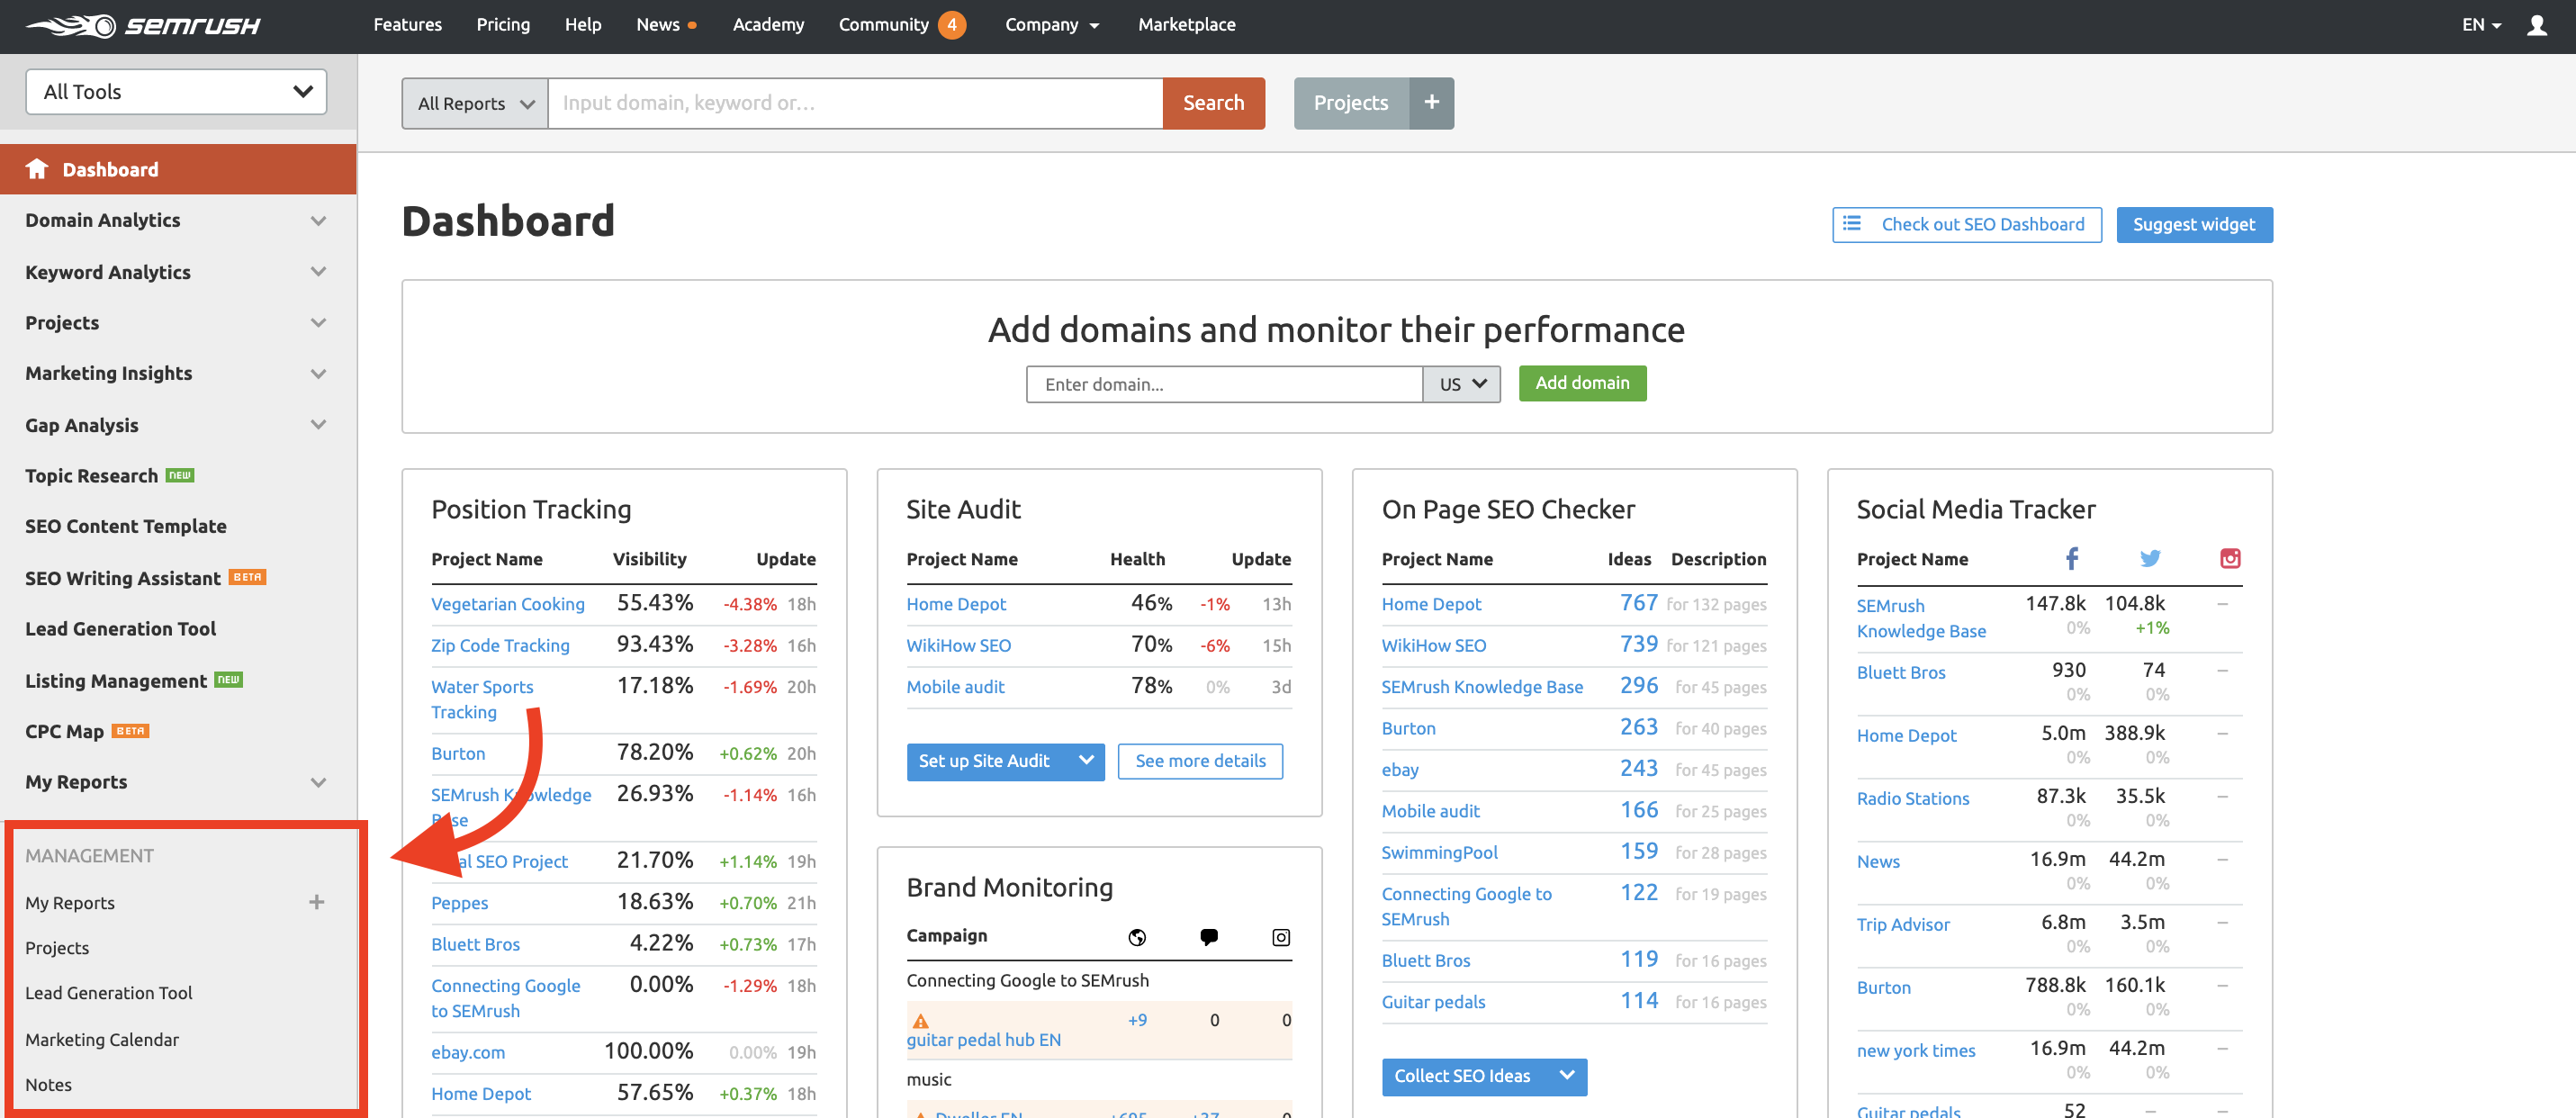2576x1118 pixels.
Task: Open the All Tools dropdown
Action: (x=176, y=92)
